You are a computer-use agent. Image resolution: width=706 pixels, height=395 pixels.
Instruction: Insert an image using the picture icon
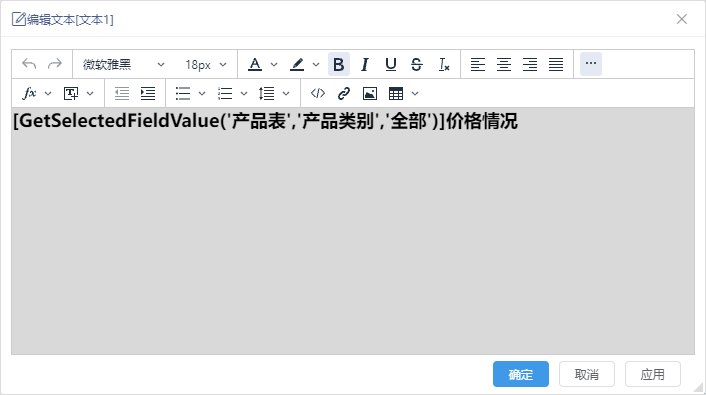(370, 94)
